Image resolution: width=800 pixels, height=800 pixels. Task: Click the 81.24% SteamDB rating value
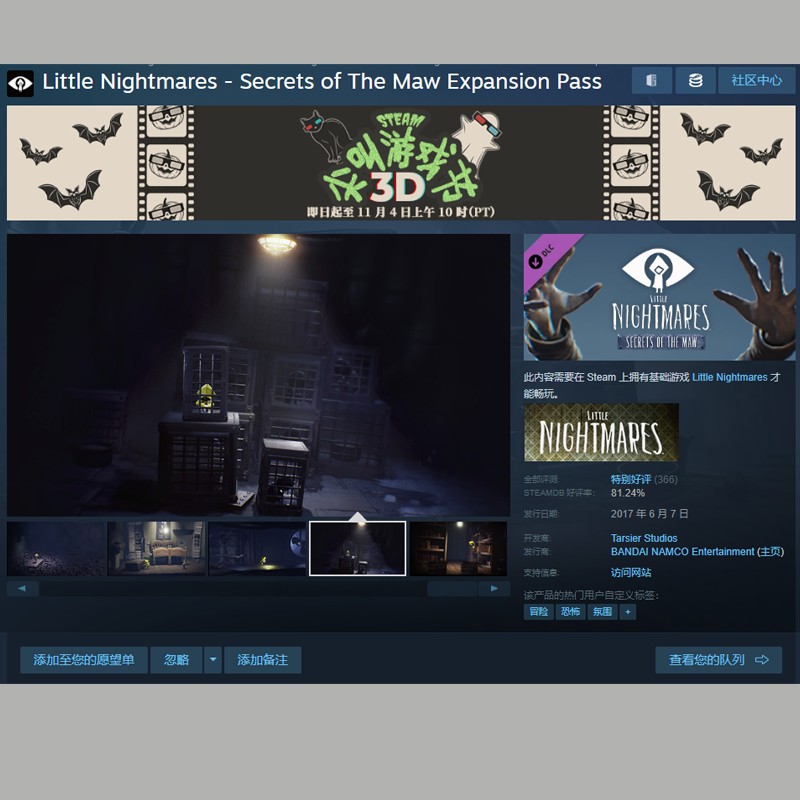(x=628, y=493)
